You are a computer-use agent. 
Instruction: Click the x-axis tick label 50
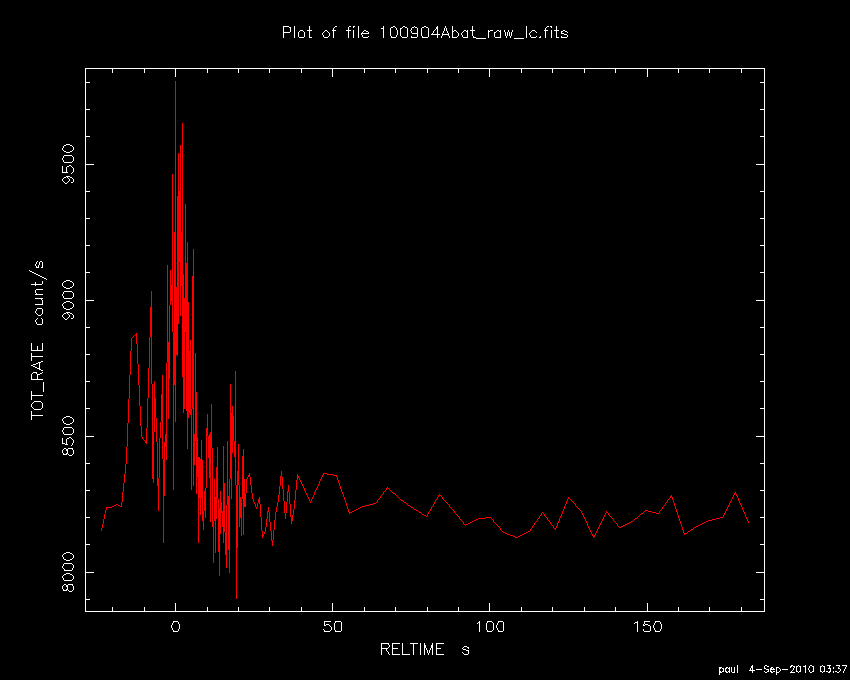point(332,627)
